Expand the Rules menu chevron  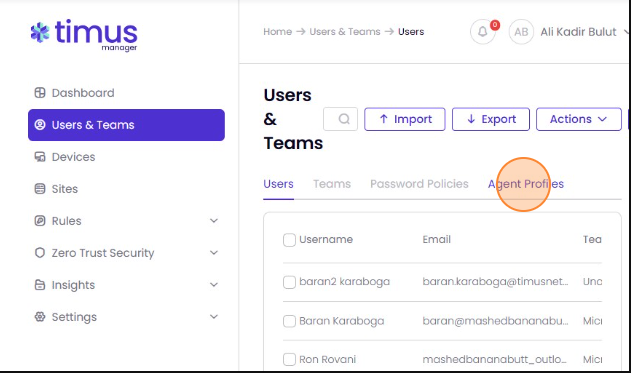214,221
